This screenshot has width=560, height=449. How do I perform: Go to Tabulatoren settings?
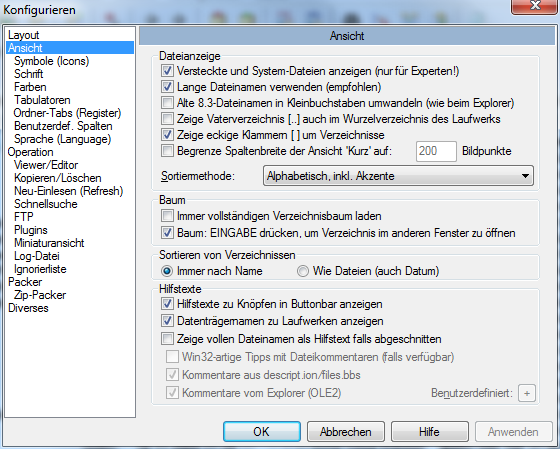pos(42,100)
